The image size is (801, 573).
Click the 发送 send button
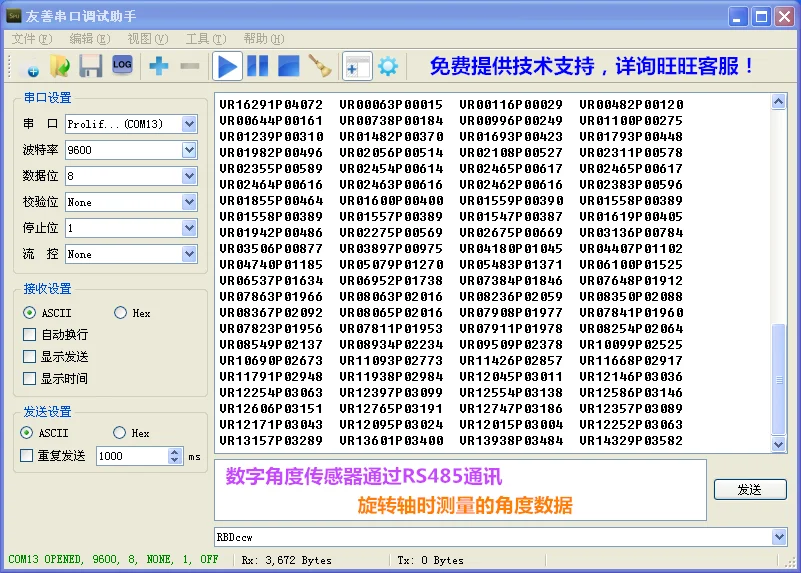749,489
